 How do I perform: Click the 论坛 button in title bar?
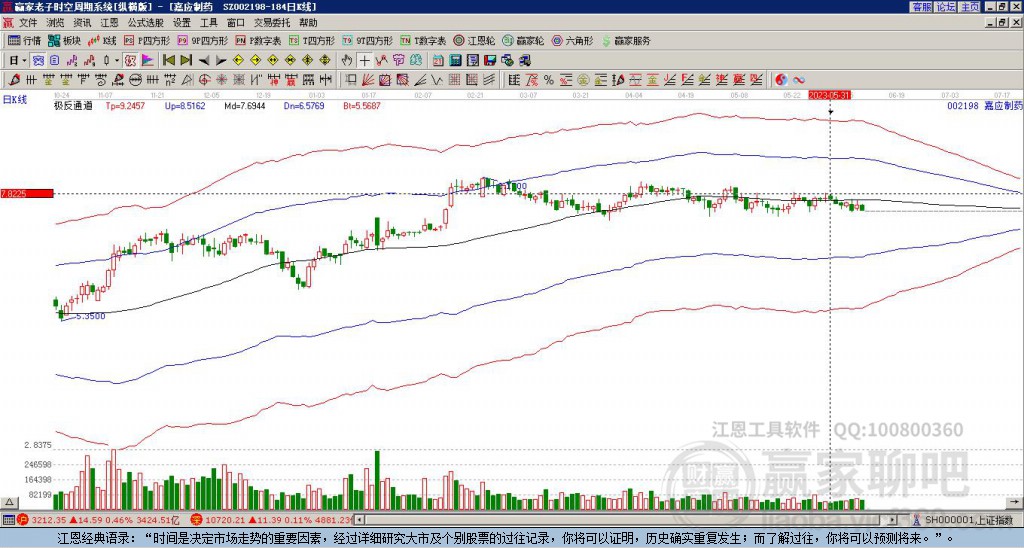(x=946, y=7)
